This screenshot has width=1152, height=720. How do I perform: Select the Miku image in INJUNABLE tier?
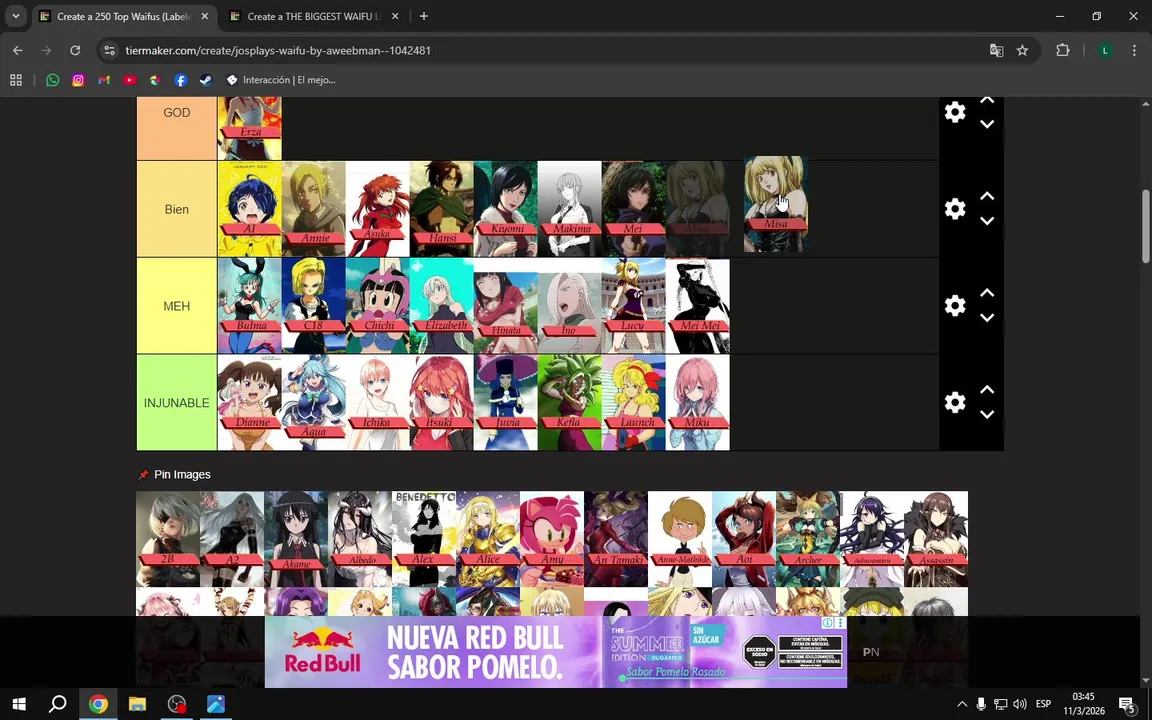point(697,403)
